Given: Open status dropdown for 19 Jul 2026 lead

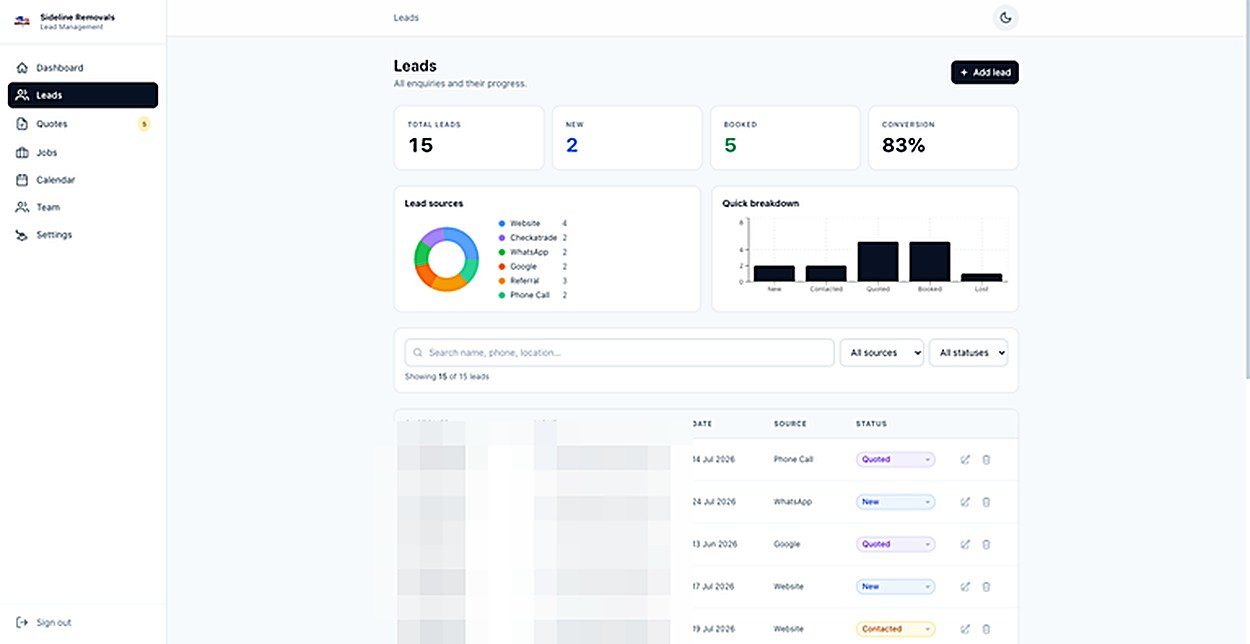Looking at the screenshot, I should (x=895, y=629).
